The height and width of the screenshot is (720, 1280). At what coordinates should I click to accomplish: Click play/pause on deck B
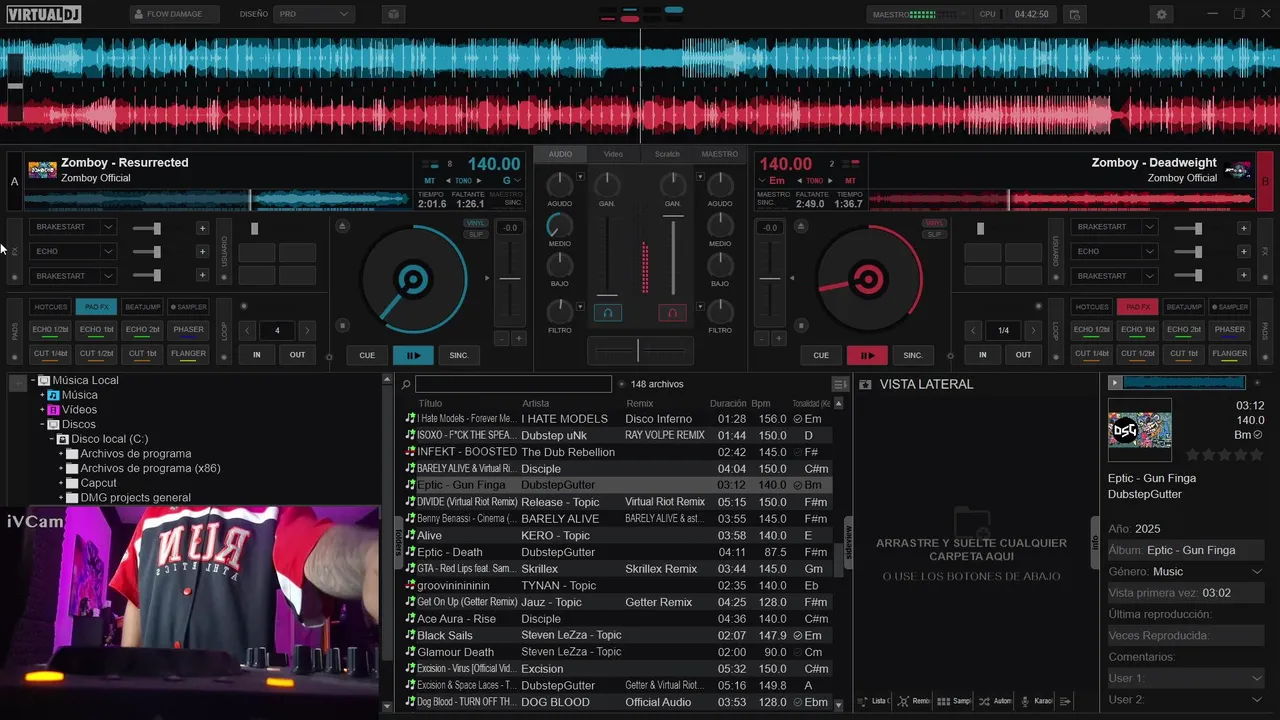867,355
